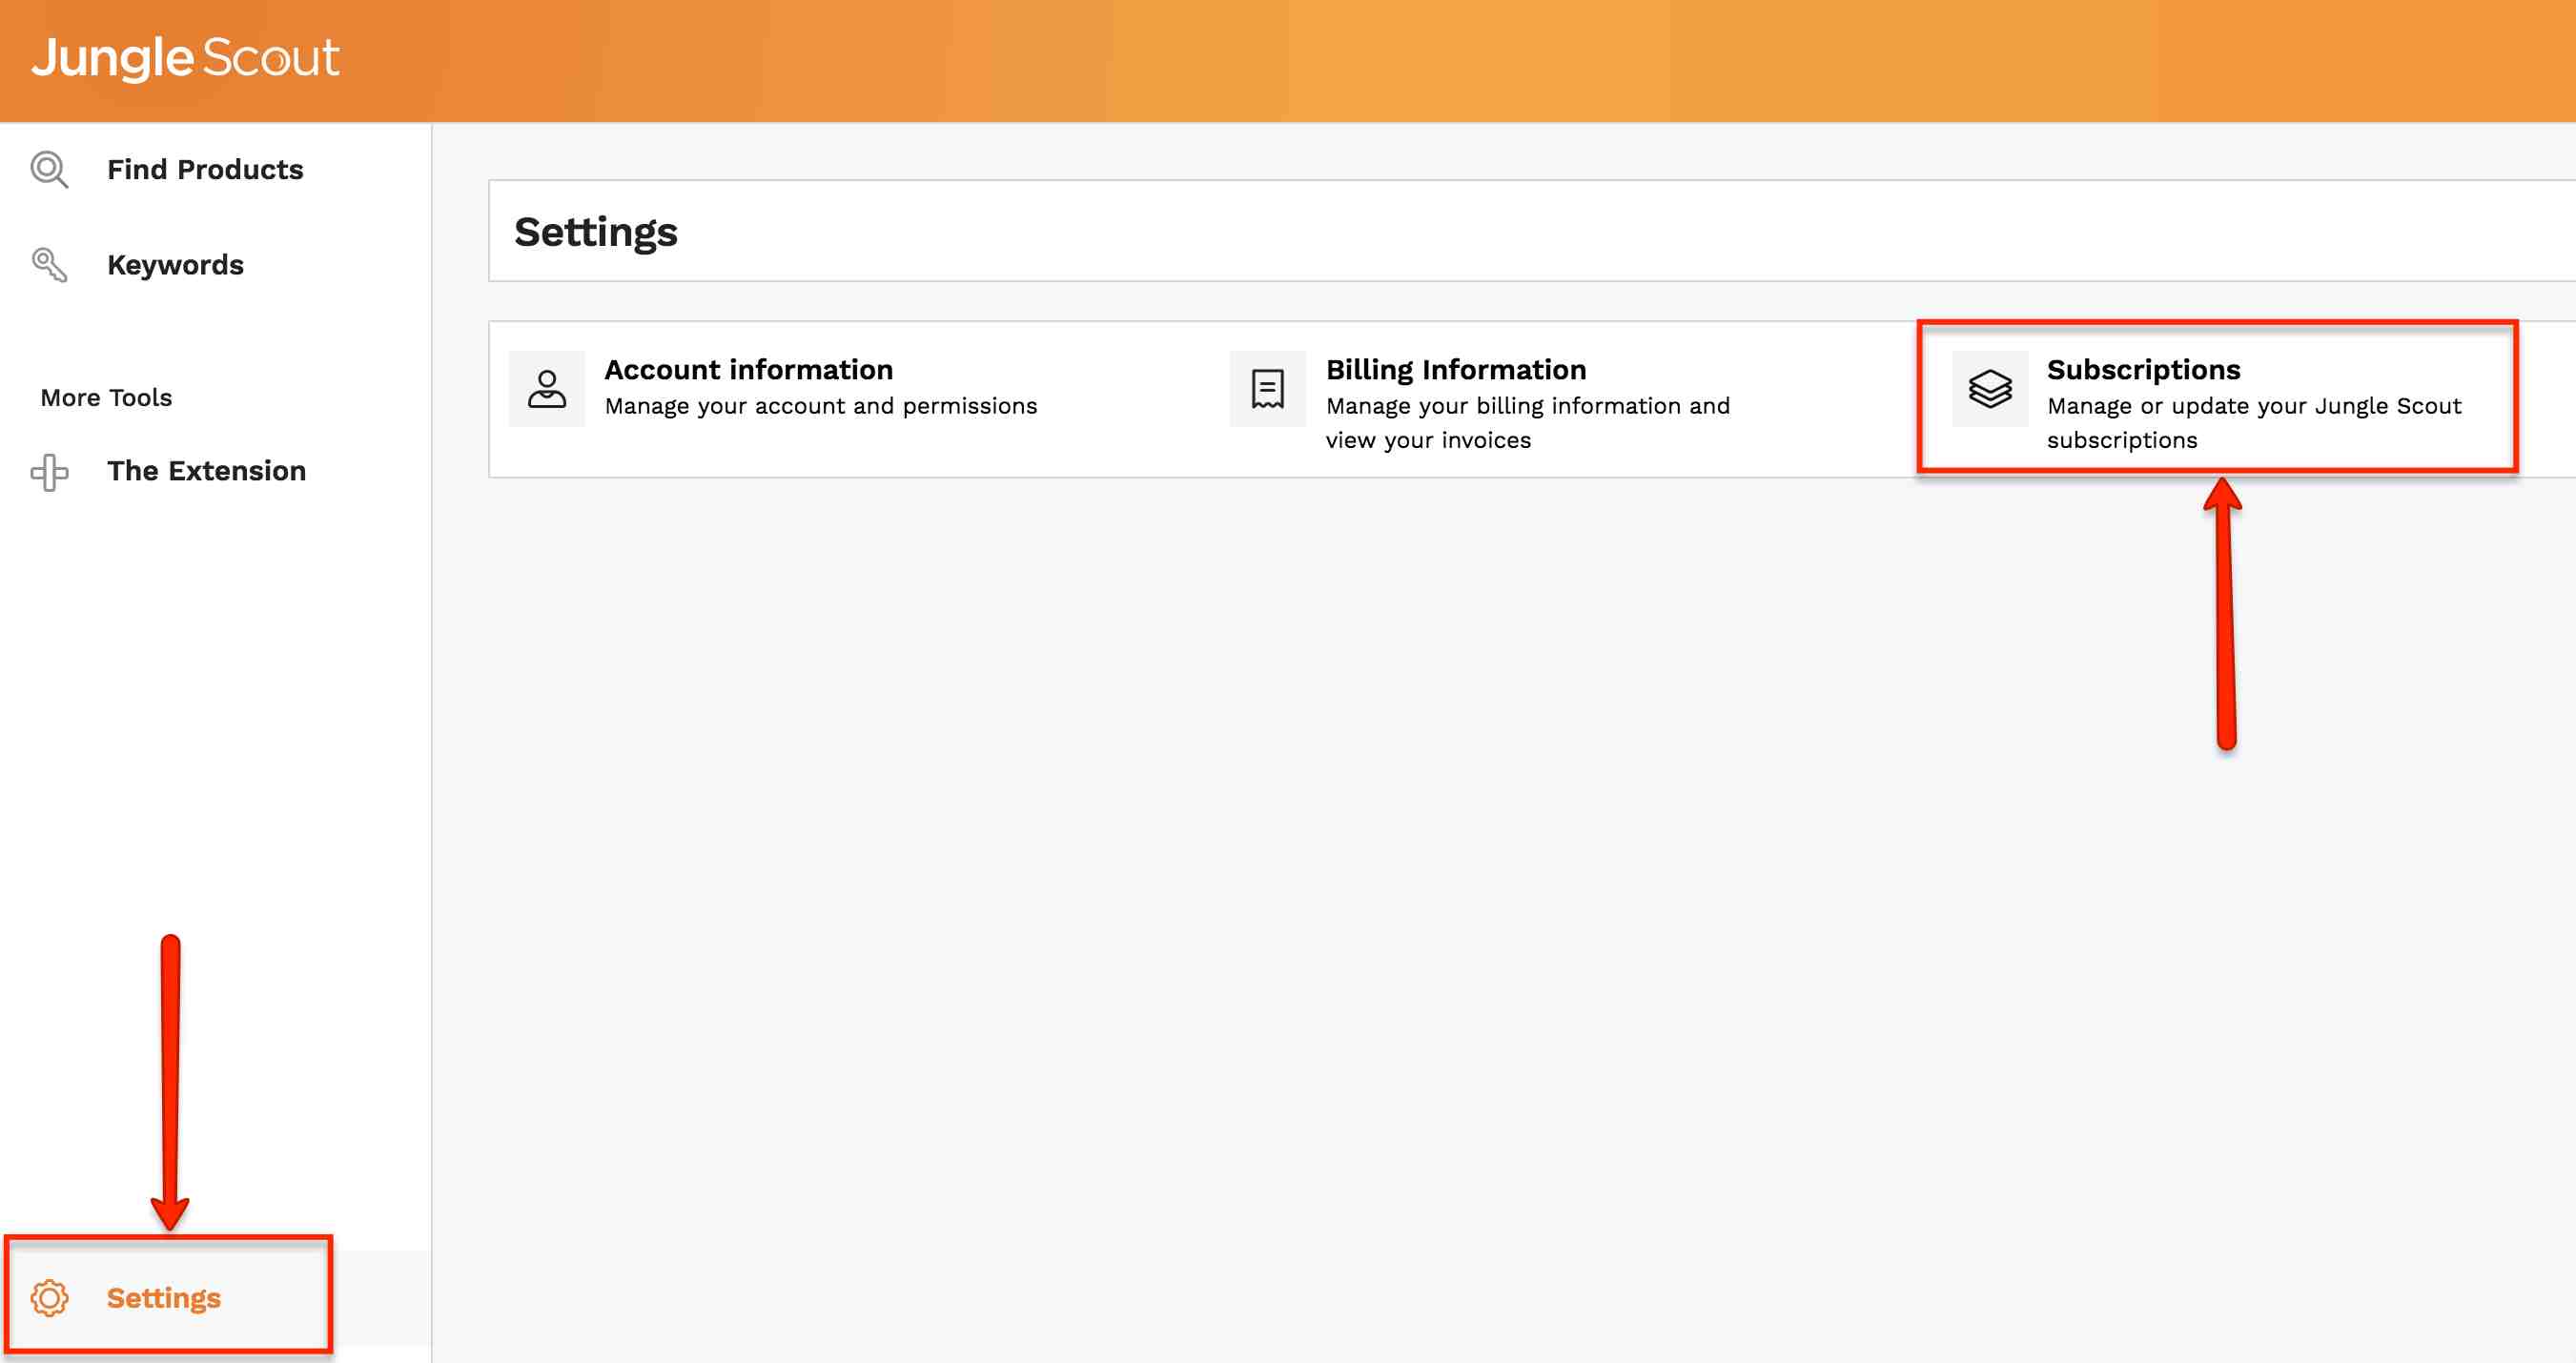Screen dimensions: 2576x1363
Task: Click The Extension plus icon
Action: pos(49,472)
